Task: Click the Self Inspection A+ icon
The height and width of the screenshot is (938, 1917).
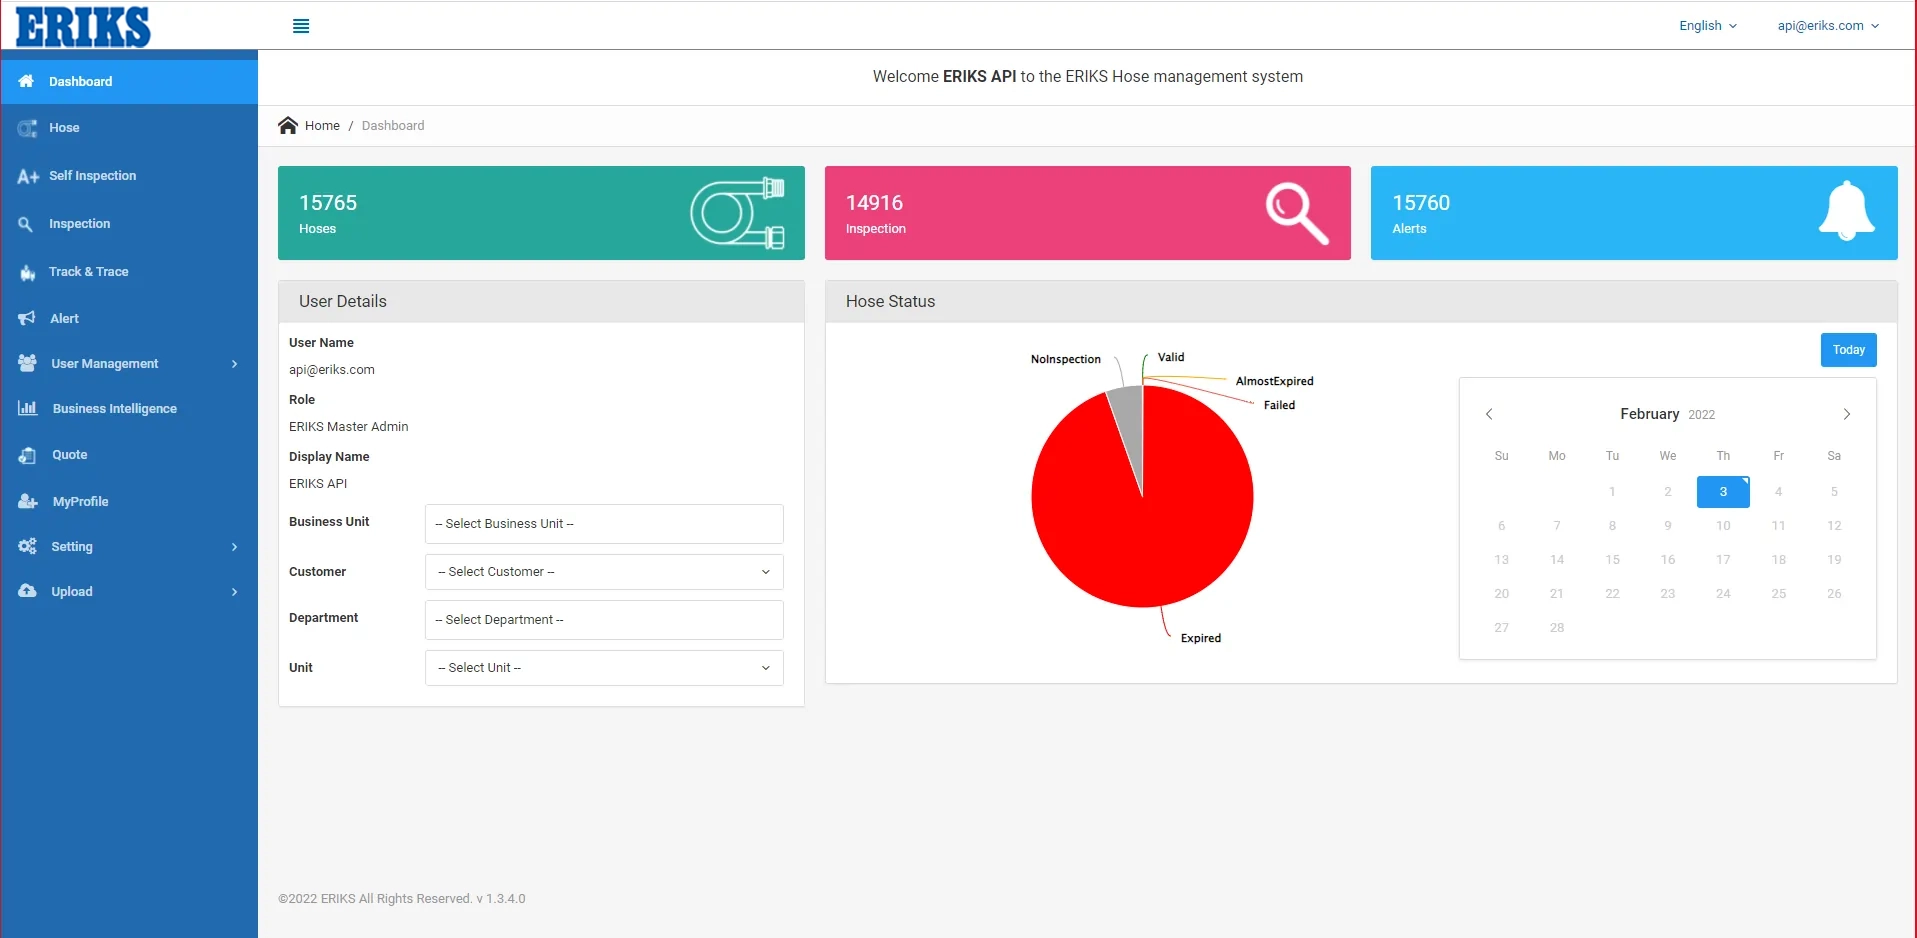Action: click(x=28, y=176)
